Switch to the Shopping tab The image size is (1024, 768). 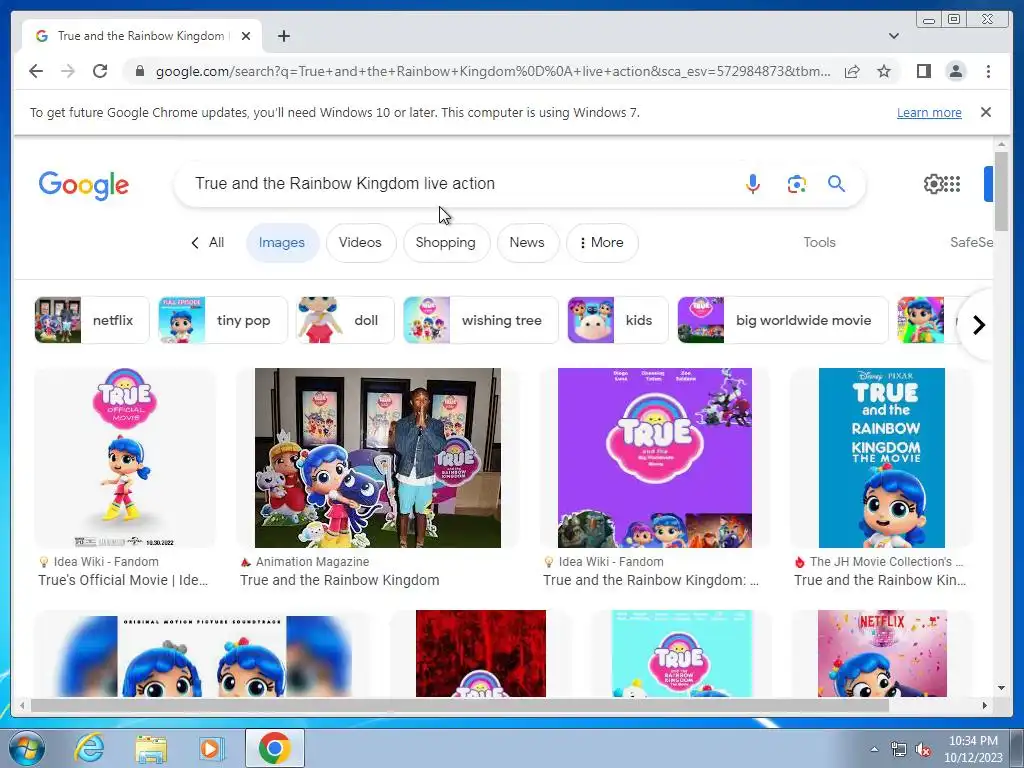445,242
